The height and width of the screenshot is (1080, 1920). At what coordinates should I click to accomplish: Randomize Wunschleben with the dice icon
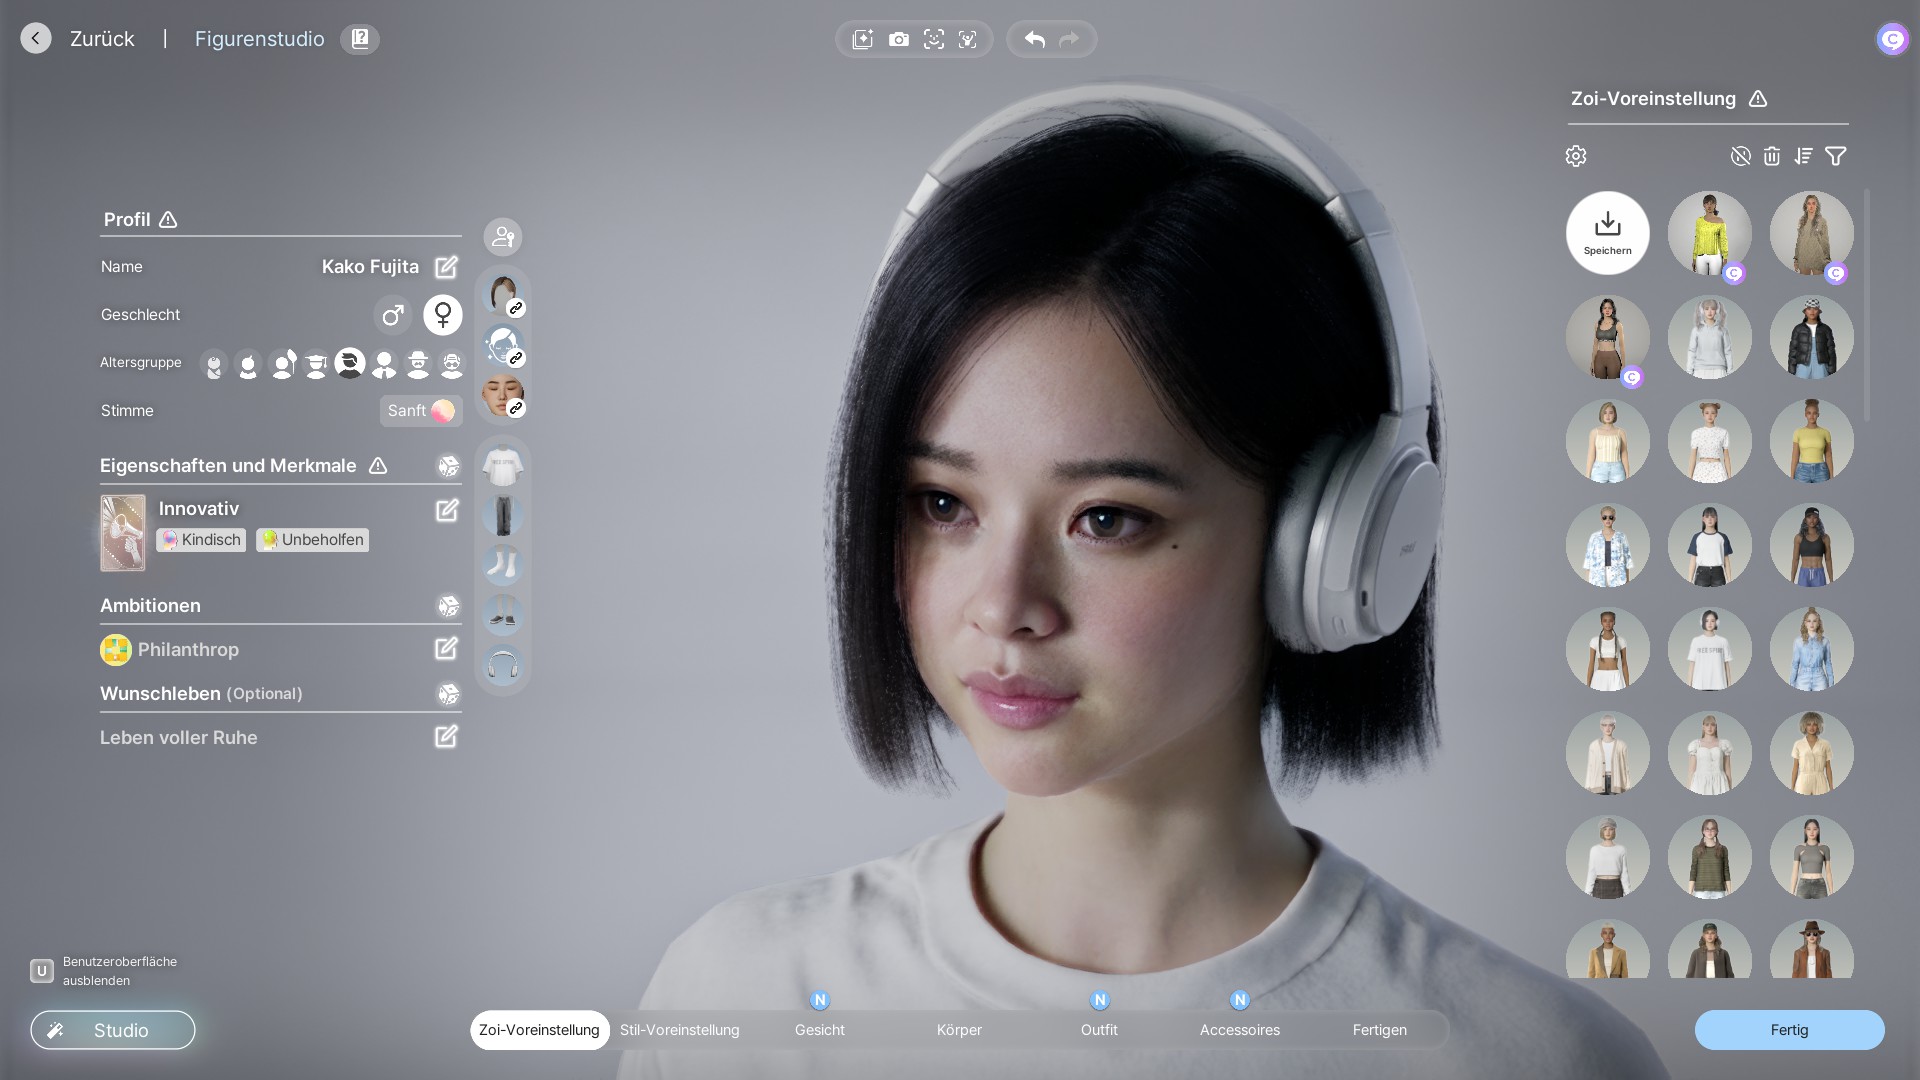[449, 694]
